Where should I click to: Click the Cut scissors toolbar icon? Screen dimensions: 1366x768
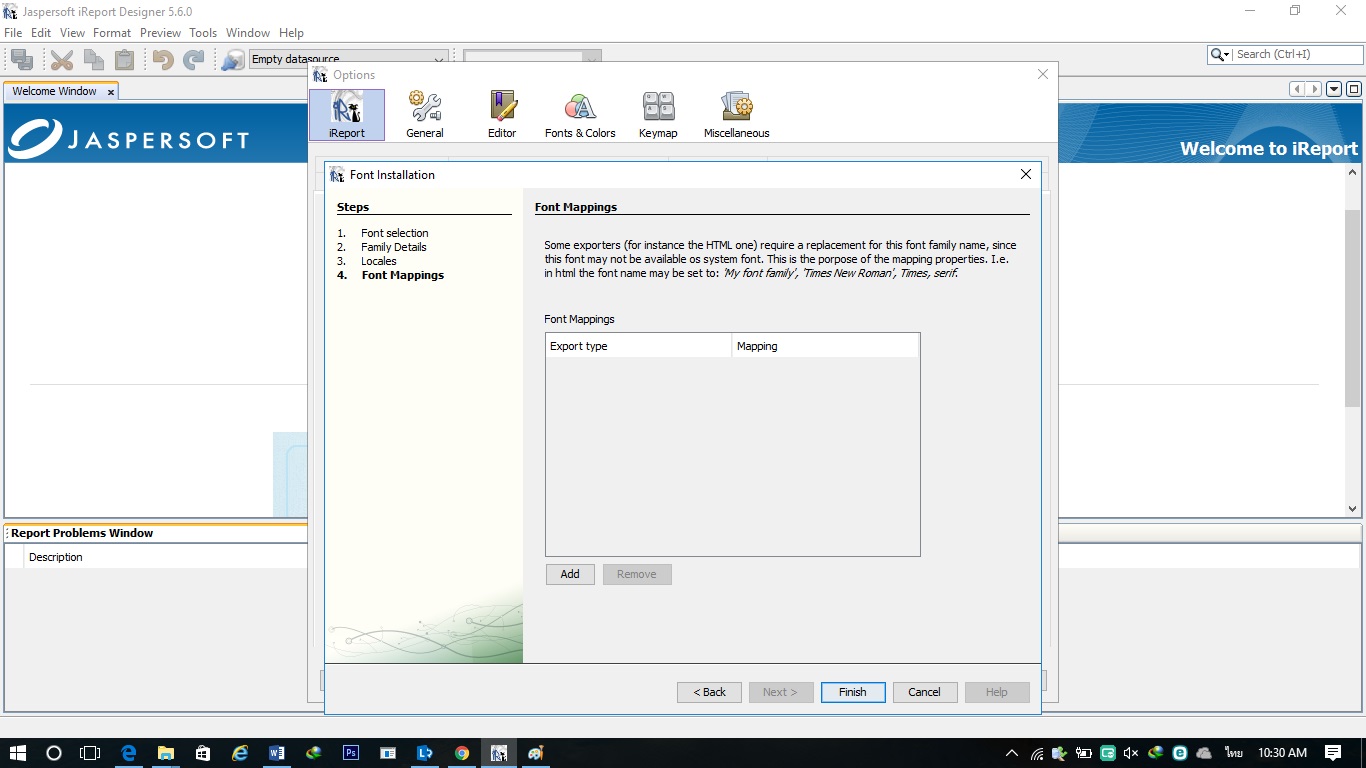pyautogui.click(x=62, y=60)
